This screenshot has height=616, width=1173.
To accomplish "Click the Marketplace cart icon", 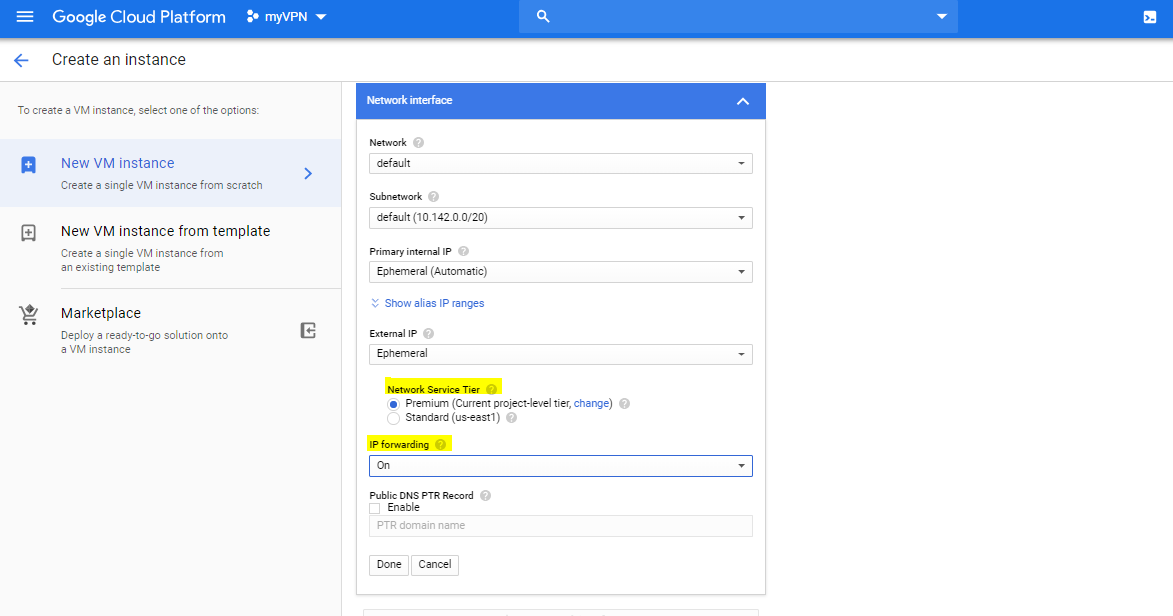I will coord(28,315).
